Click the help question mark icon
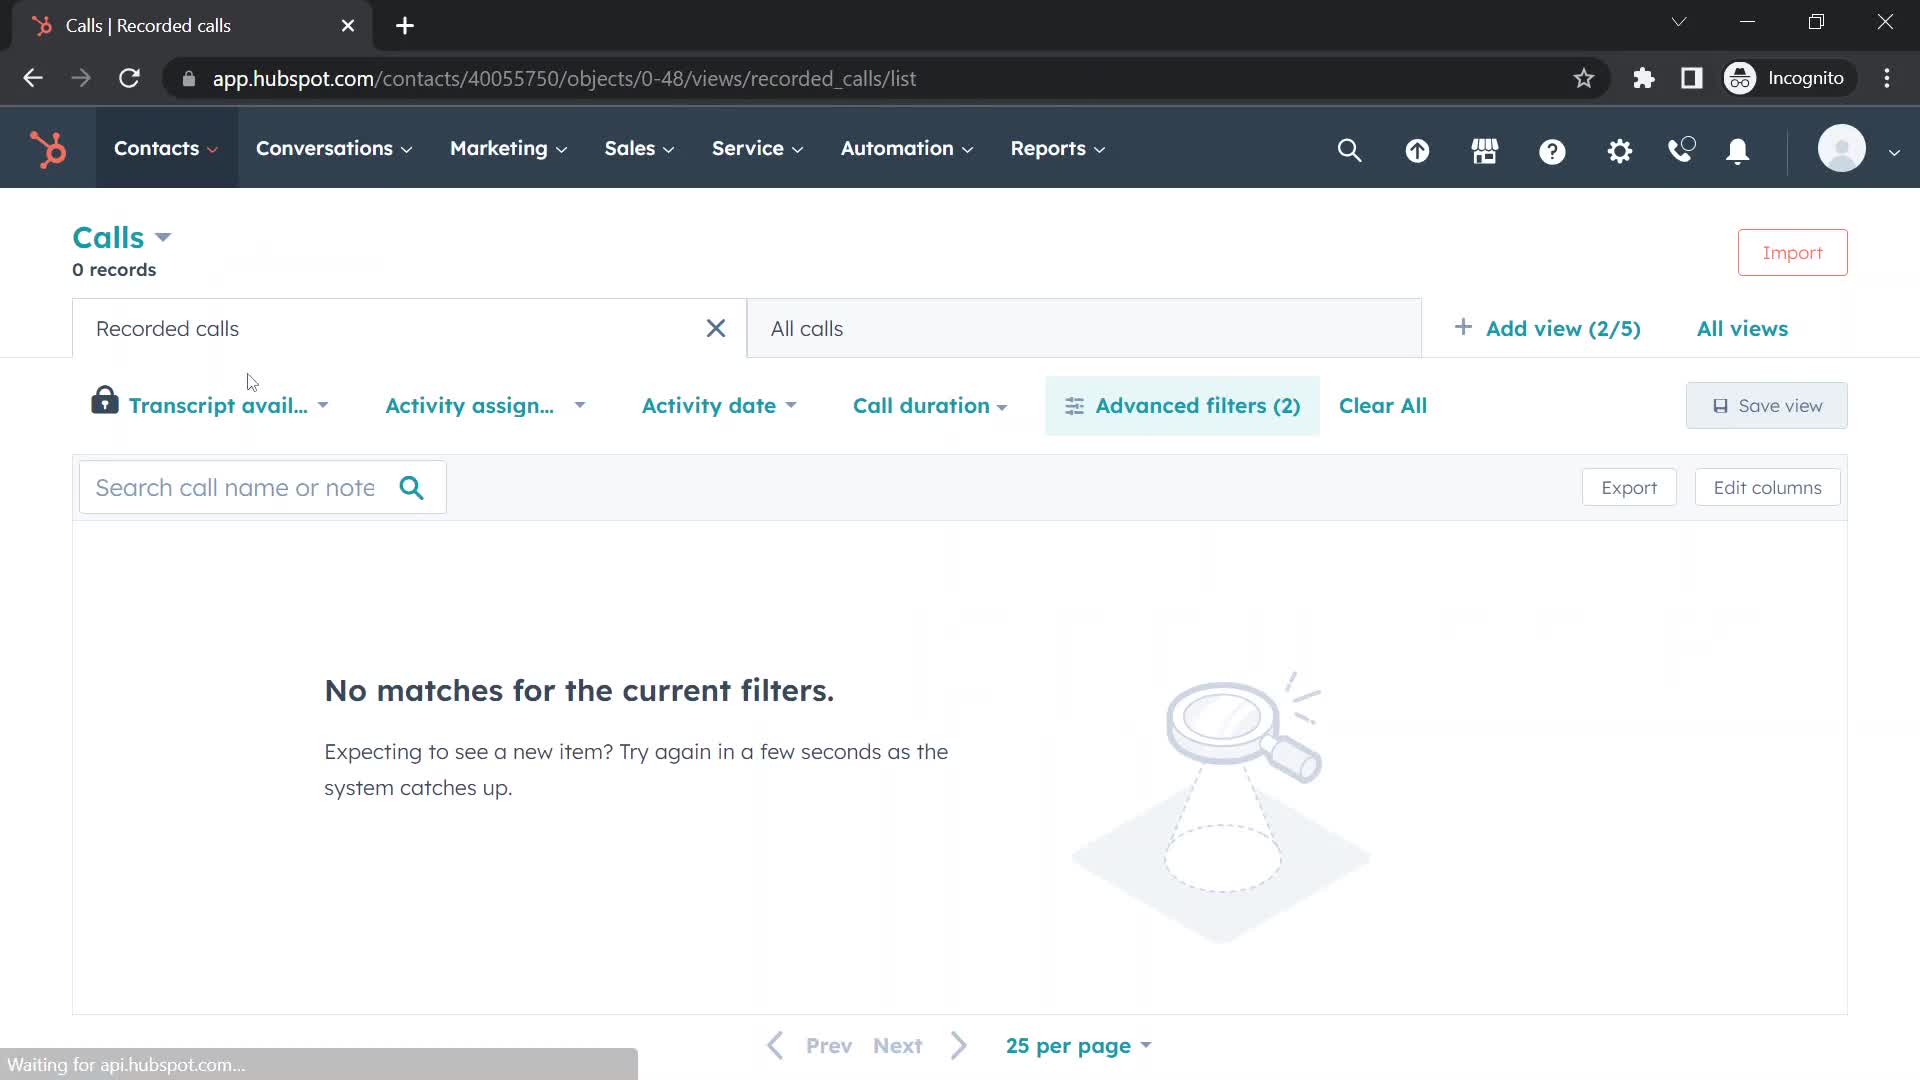Image resolution: width=1920 pixels, height=1080 pixels. [x=1553, y=148]
